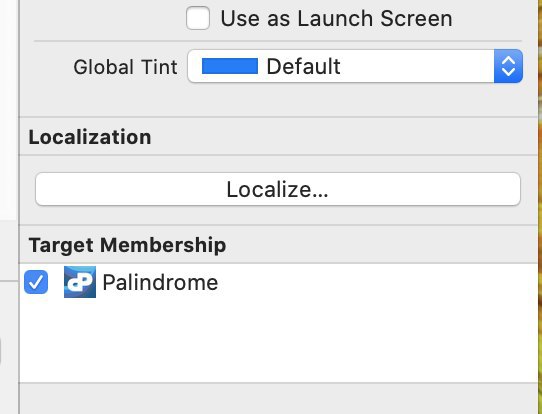Click the Target Membership section header
The image size is (542, 414).
pyautogui.click(x=128, y=245)
